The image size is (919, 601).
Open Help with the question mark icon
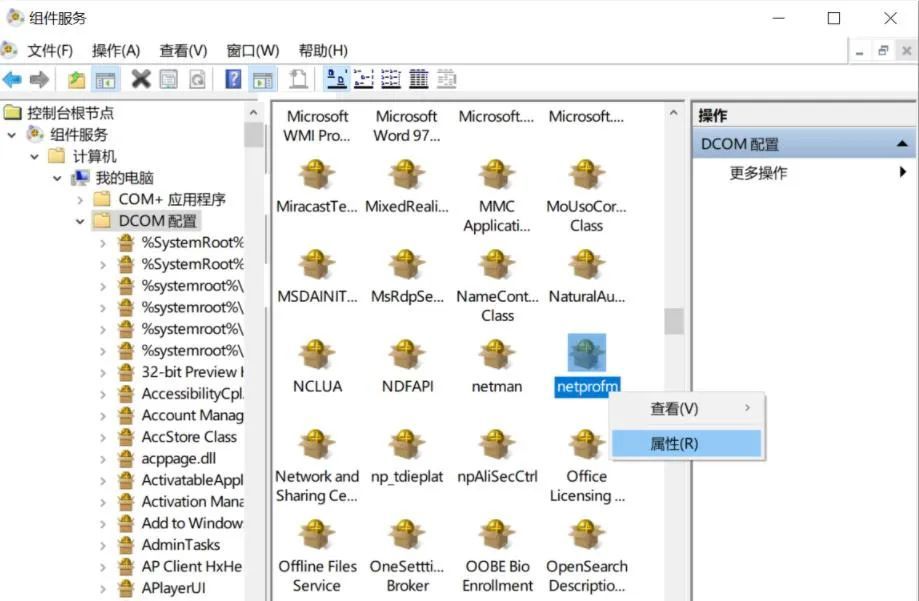[x=233, y=79]
